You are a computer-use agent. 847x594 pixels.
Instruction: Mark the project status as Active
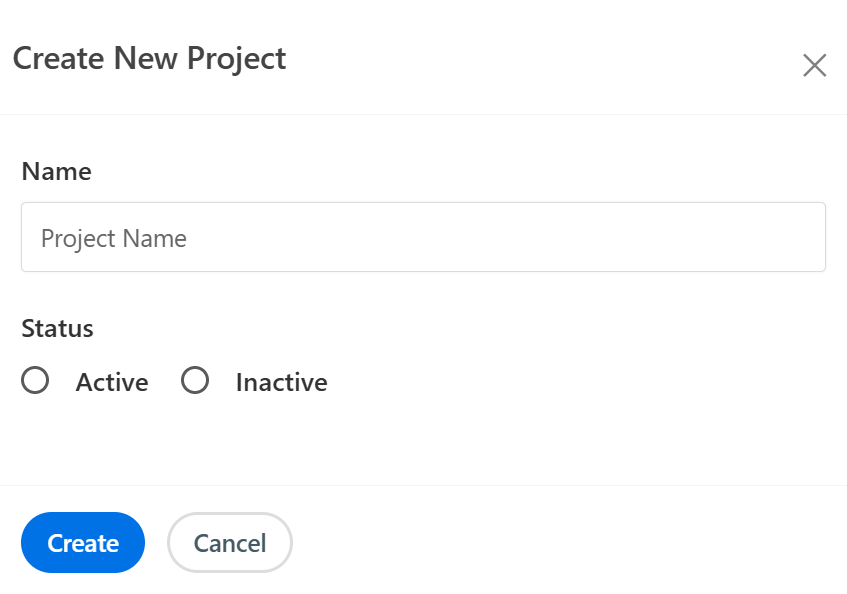point(35,381)
